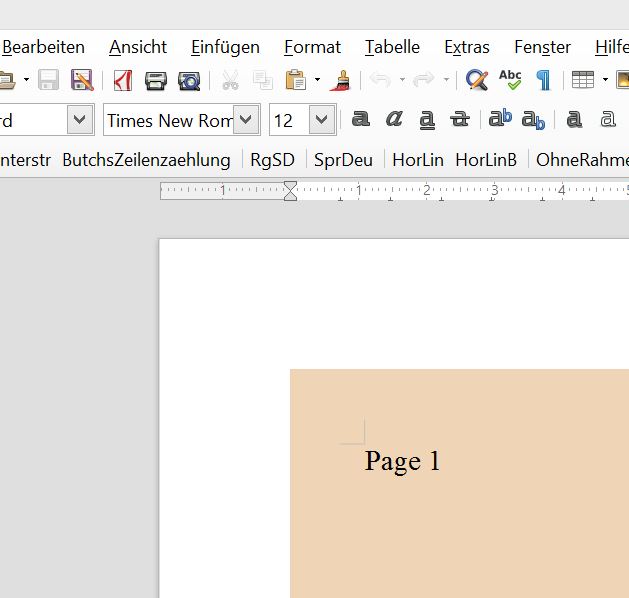Toggle formatting marks pilcrow icon
Viewport: 629px width, 598px height.
pyautogui.click(x=543, y=80)
